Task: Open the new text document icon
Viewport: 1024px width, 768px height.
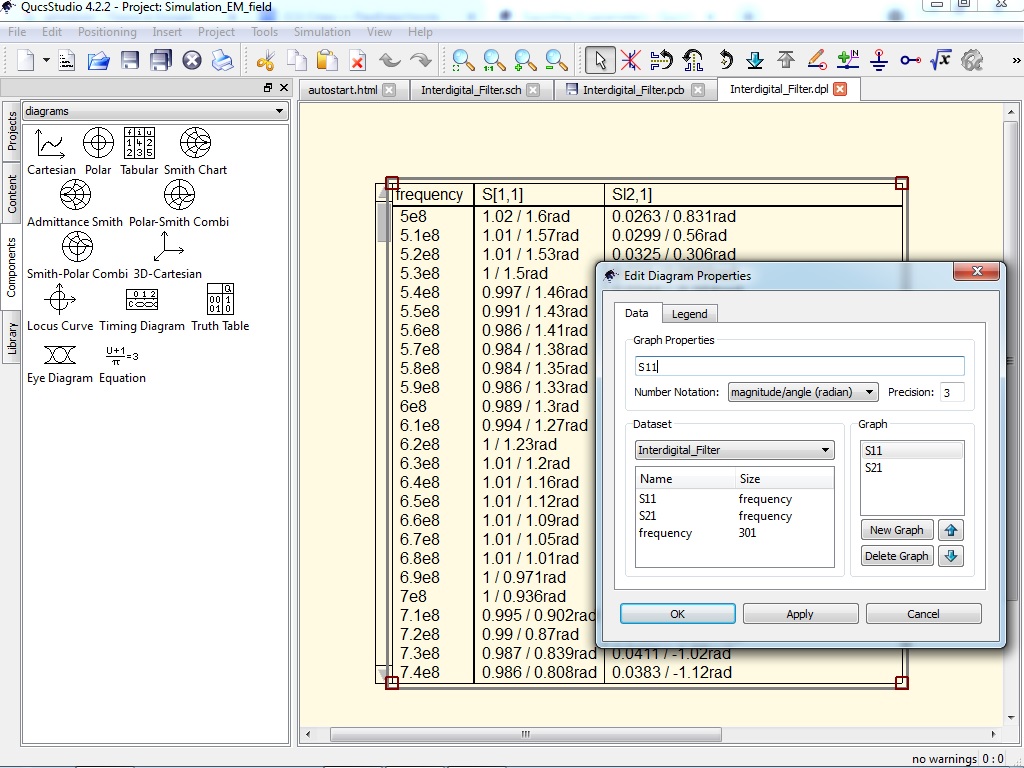Action: click(x=67, y=61)
